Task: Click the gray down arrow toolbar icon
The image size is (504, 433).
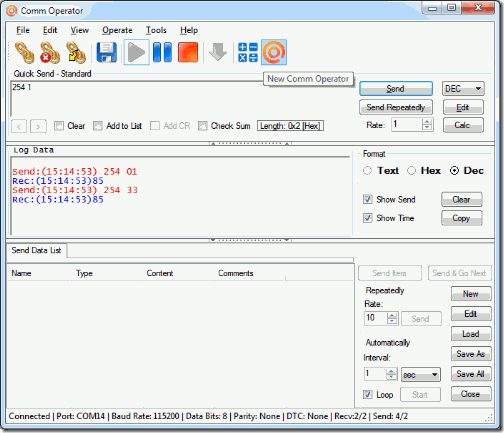Action: pos(218,52)
